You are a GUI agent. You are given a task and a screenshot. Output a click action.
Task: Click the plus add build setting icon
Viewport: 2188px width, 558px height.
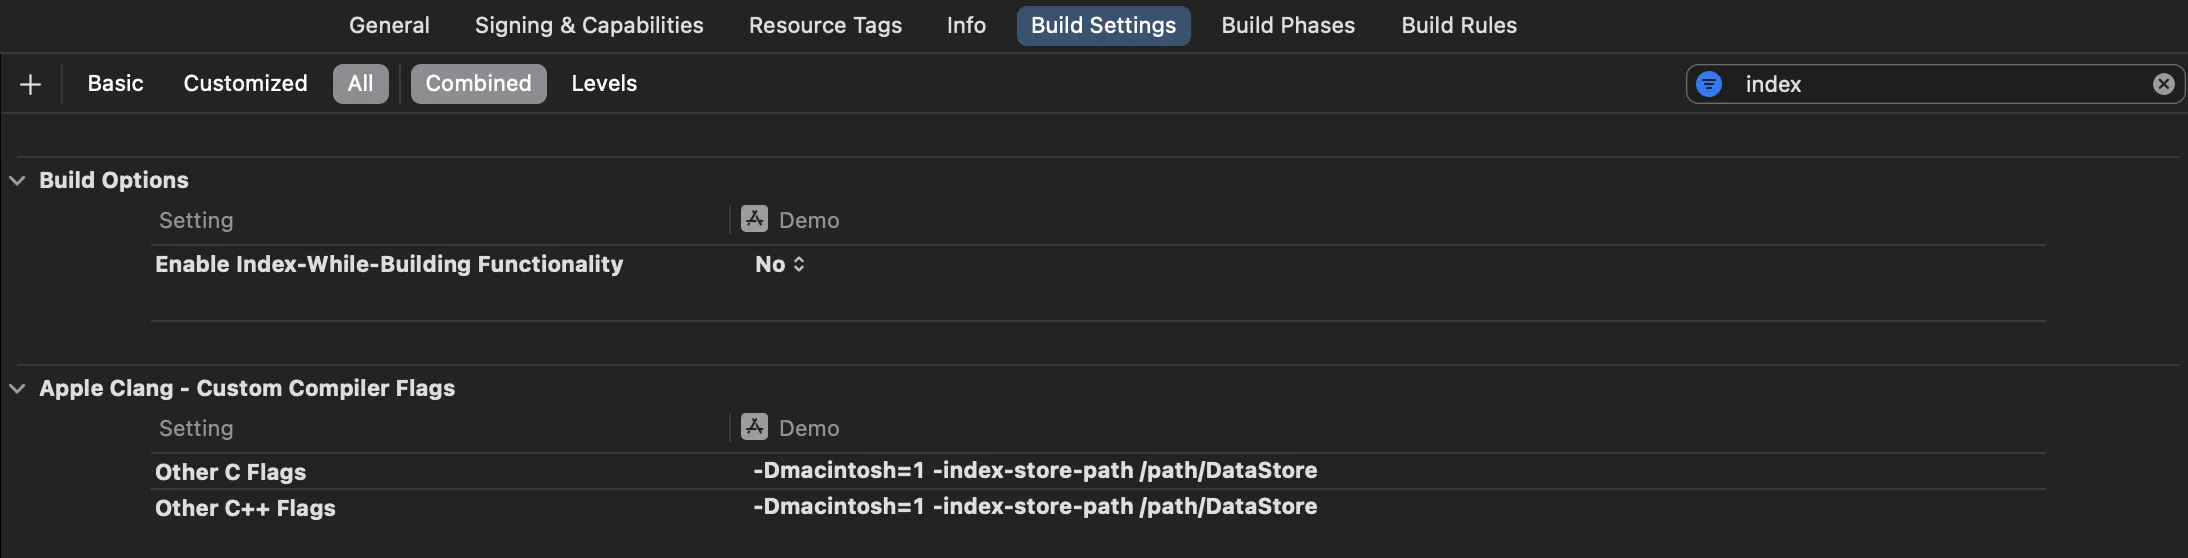[30, 84]
